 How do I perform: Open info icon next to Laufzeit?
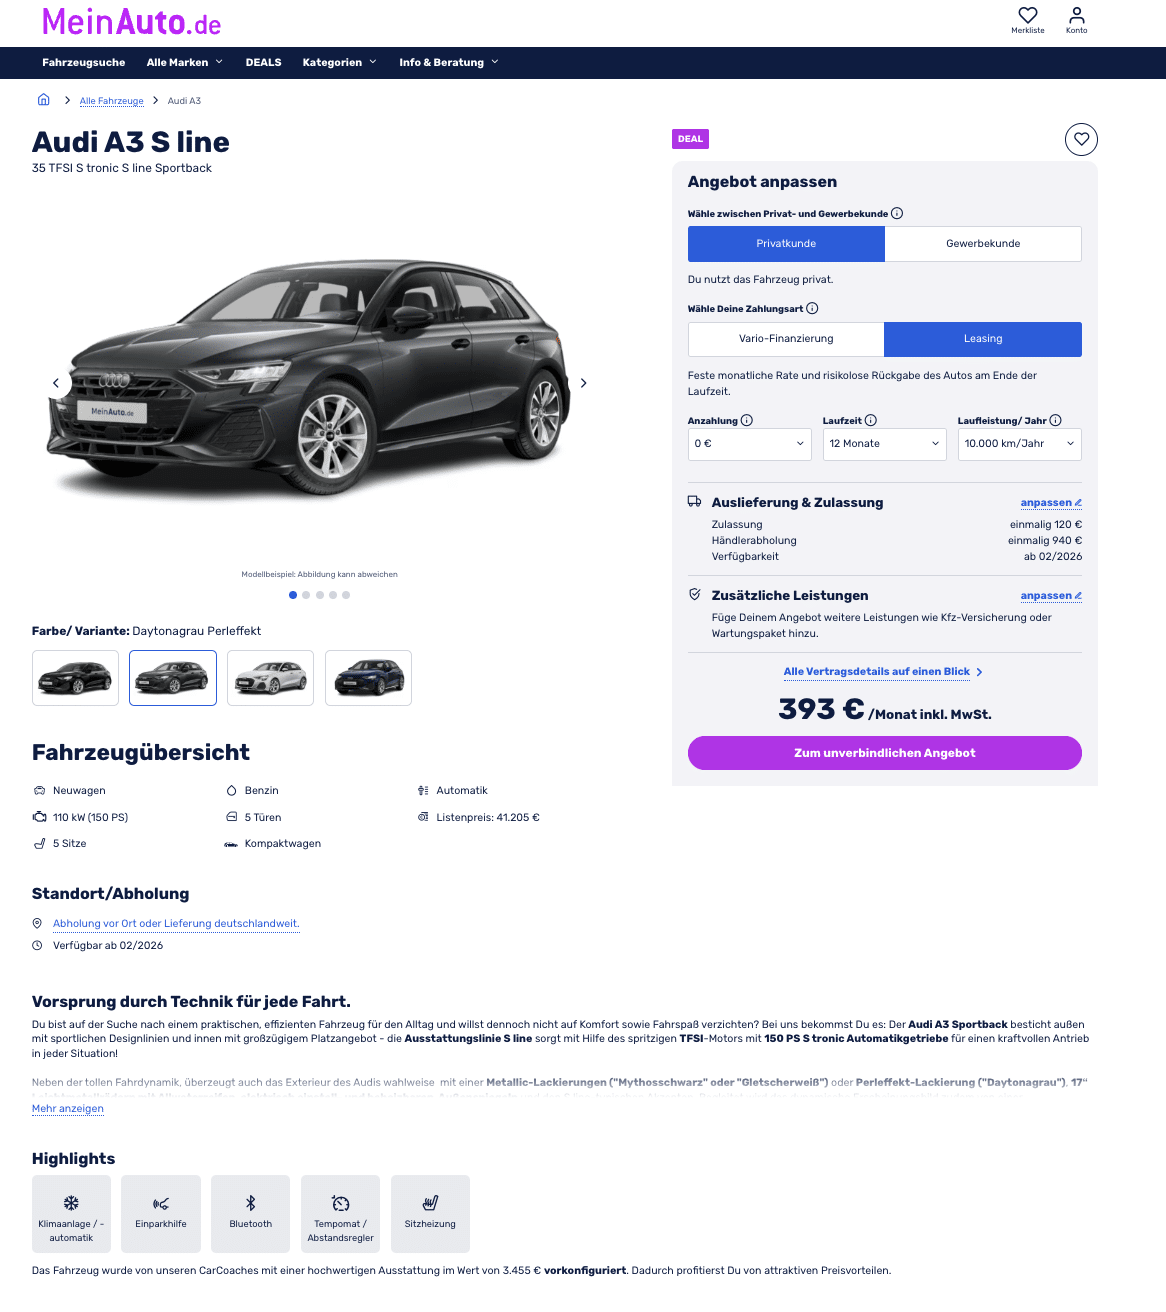pyautogui.click(x=871, y=420)
